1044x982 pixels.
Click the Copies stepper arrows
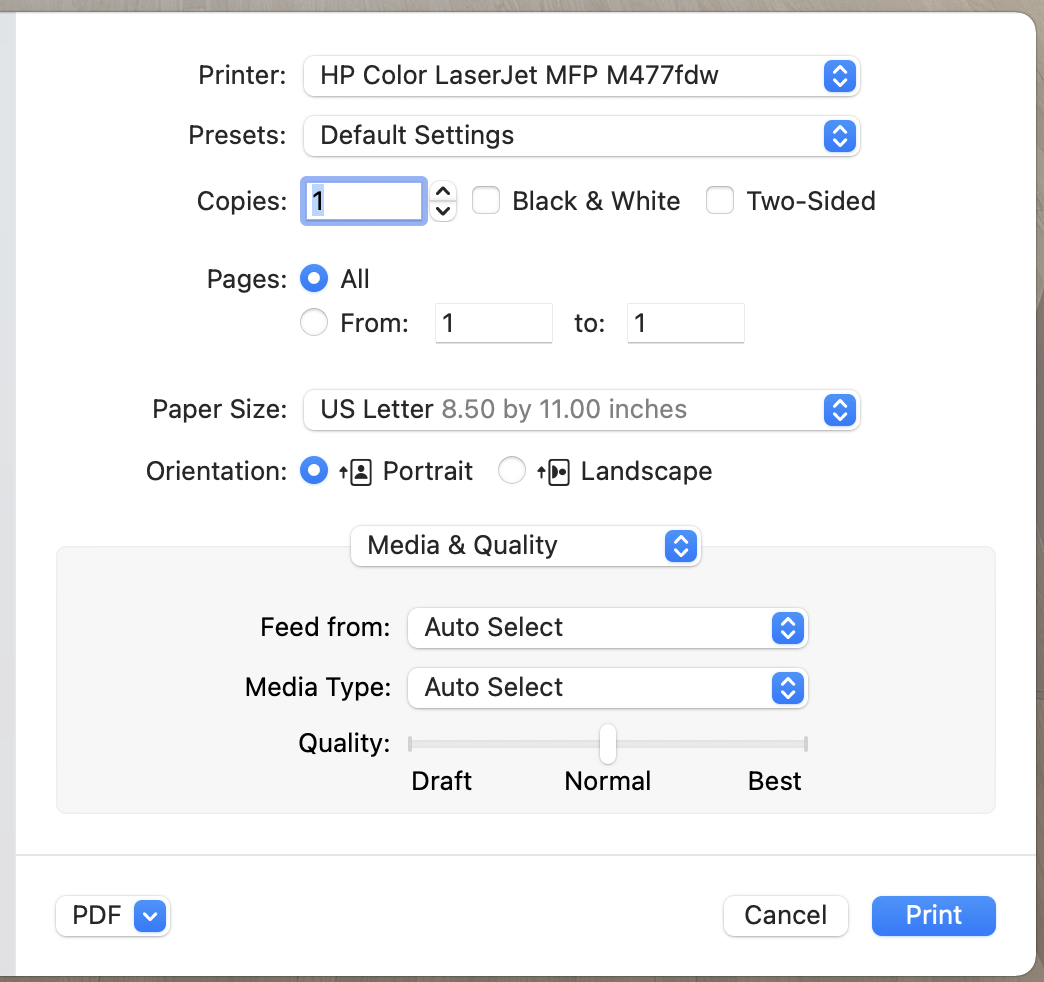[x=443, y=201]
